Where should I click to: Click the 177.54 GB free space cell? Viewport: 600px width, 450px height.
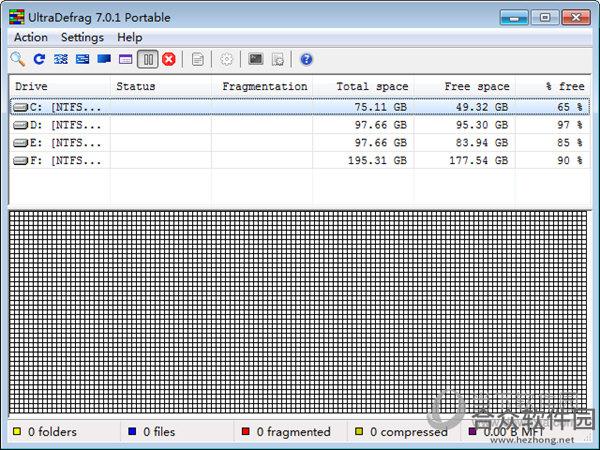click(479, 161)
